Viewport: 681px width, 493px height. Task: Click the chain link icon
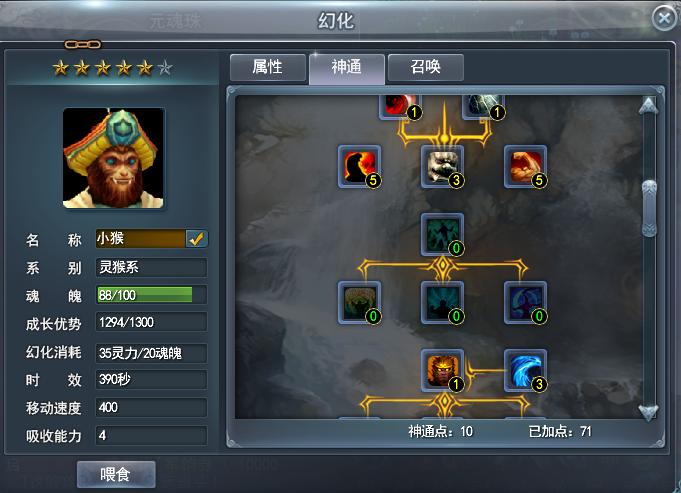tap(83, 44)
